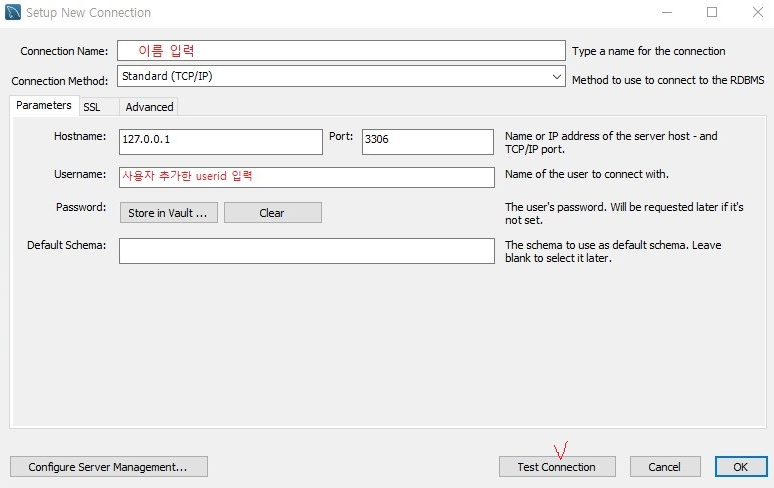The image size is (774, 488).
Task: Click the 'Name of the user to connect with.' text
Action: (587, 174)
